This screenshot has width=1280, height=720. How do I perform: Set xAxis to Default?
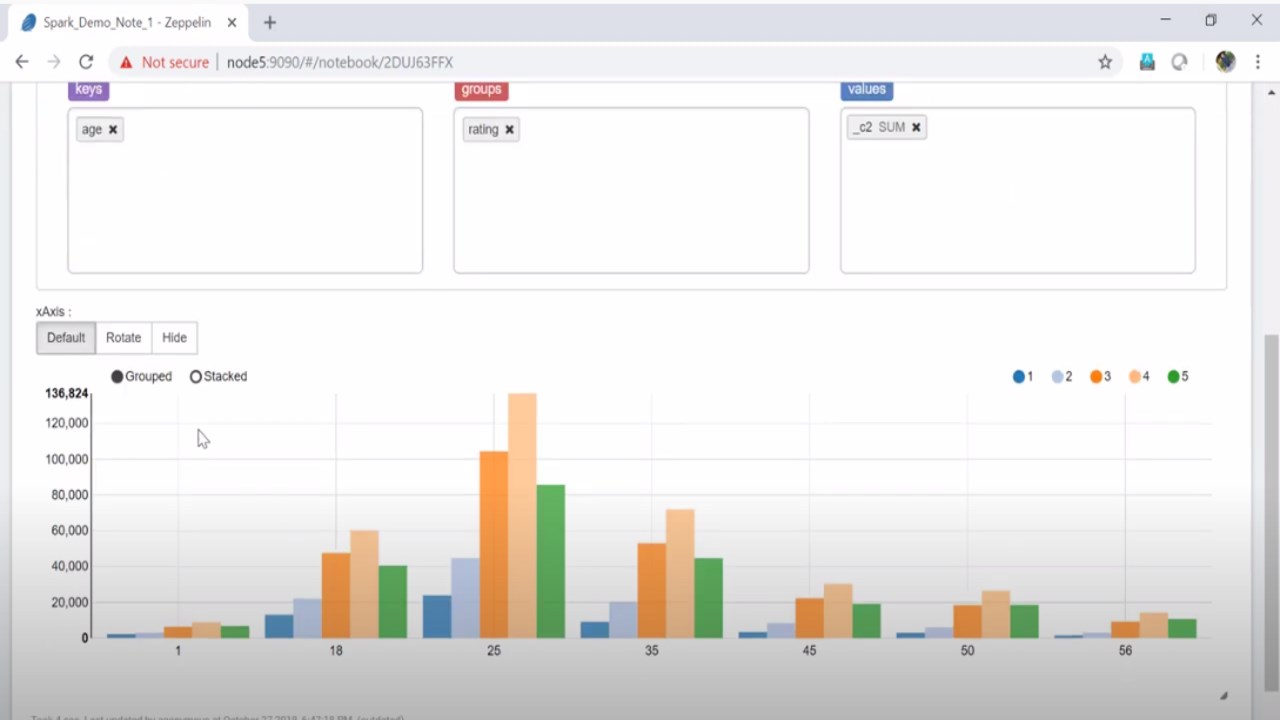pyautogui.click(x=66, y=338)
